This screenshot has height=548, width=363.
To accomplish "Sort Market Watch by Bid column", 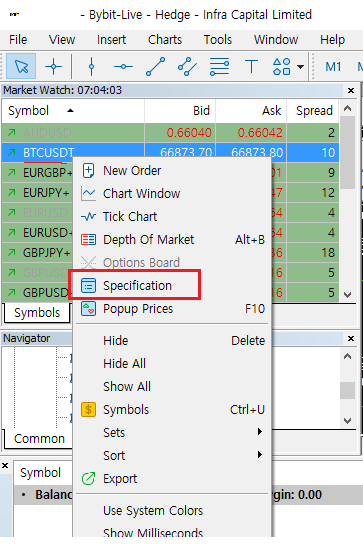I will click(x=180, y=111).
